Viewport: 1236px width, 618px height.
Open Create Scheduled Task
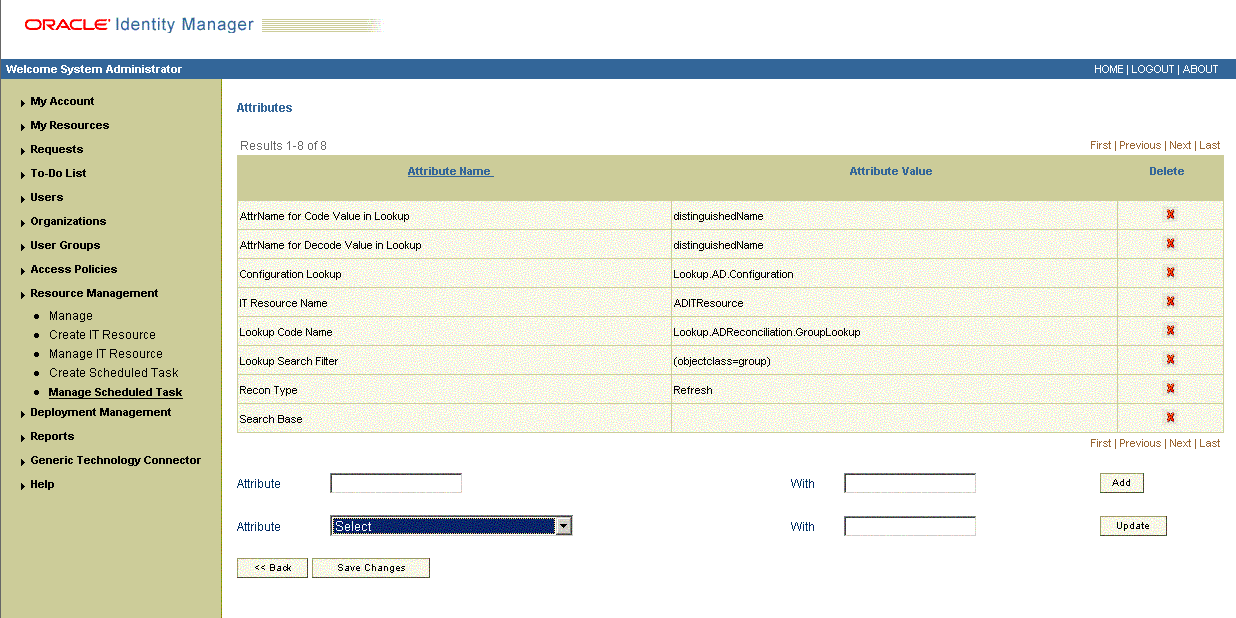click(x=113, y=373)
